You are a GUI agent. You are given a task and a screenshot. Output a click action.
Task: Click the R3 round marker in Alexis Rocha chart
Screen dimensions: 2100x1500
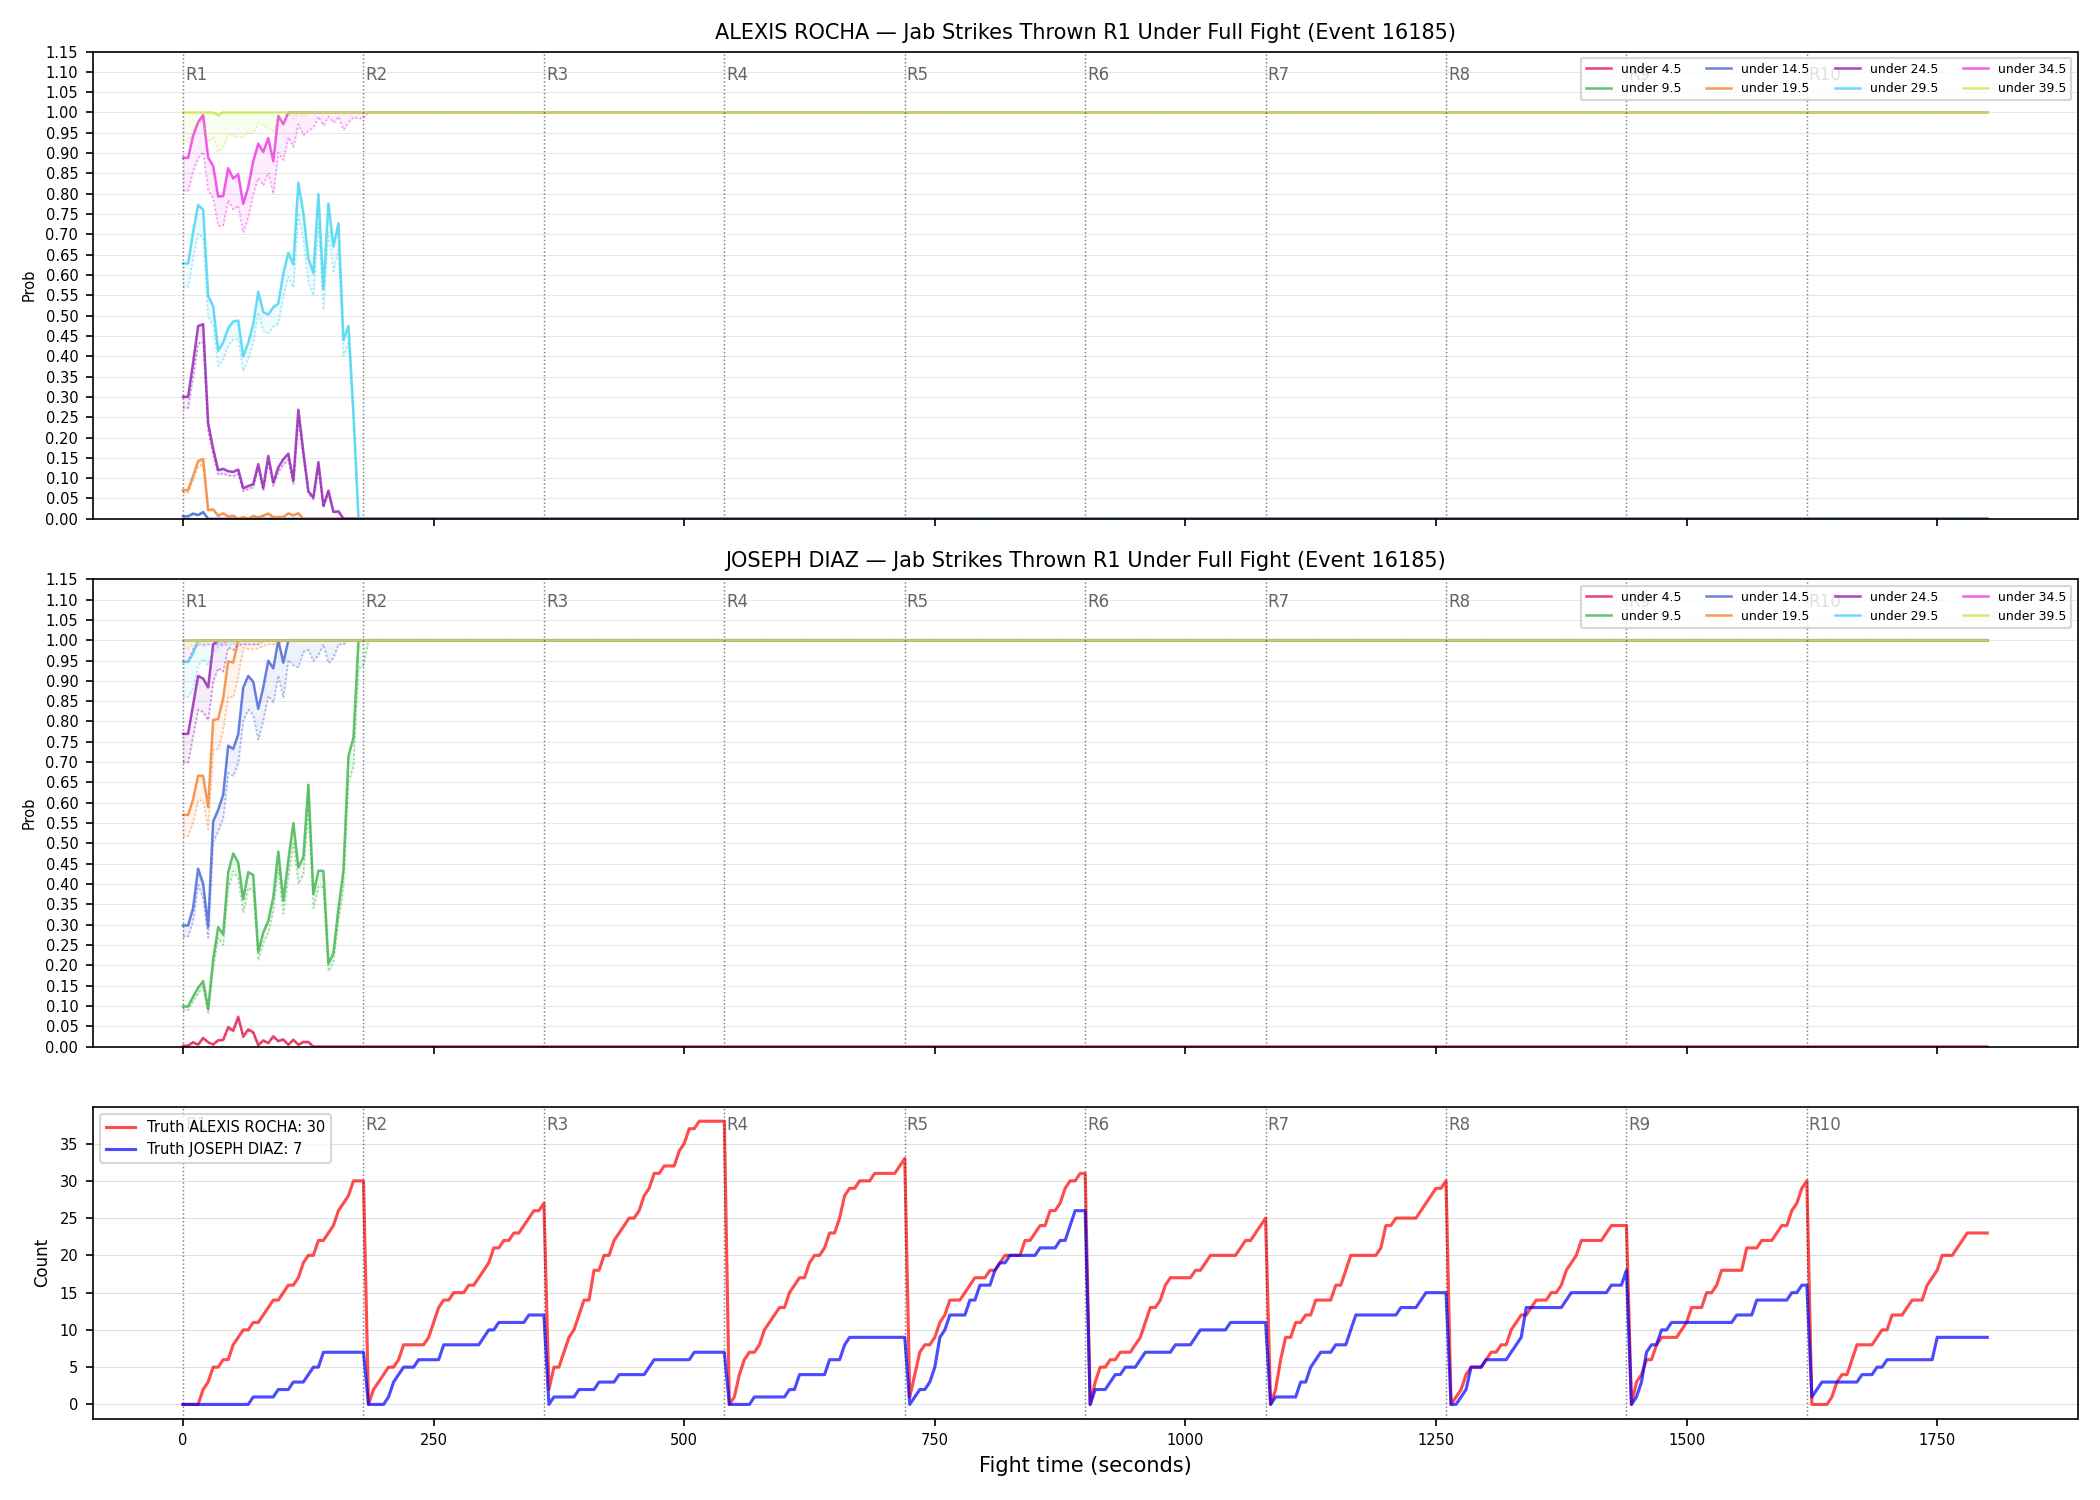tap(557, 74)
